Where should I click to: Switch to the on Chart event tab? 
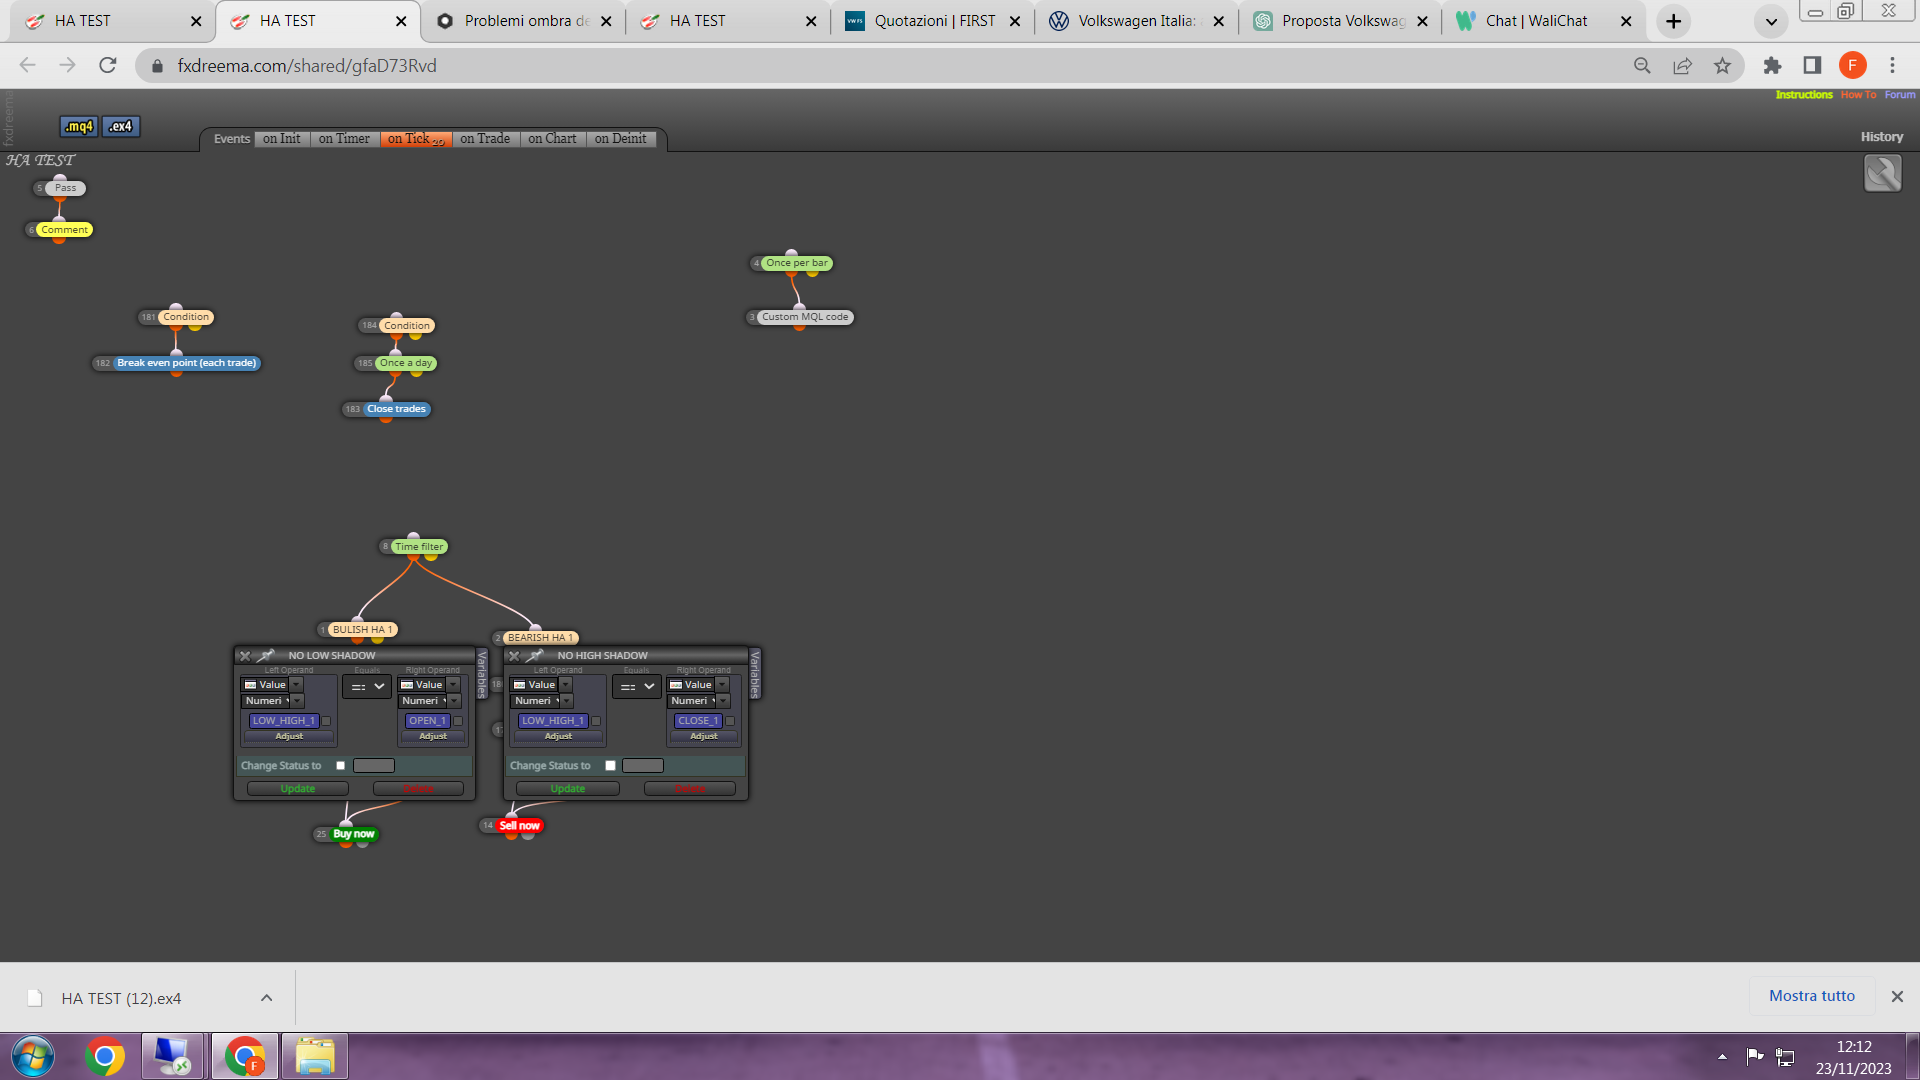coord(552,139)
